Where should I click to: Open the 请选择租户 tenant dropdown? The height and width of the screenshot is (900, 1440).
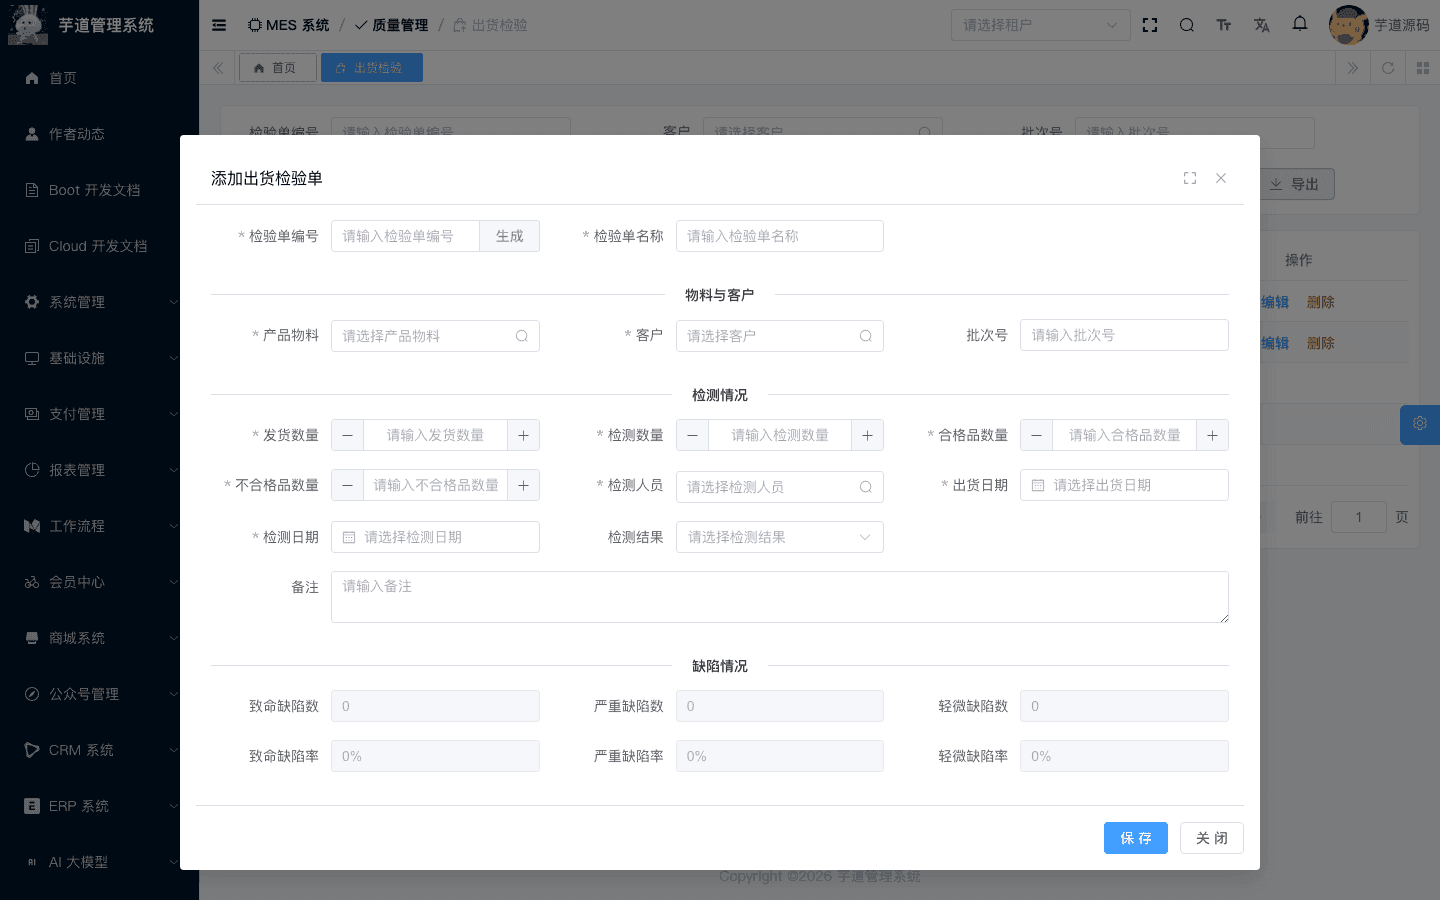[x=1040, y=25]
